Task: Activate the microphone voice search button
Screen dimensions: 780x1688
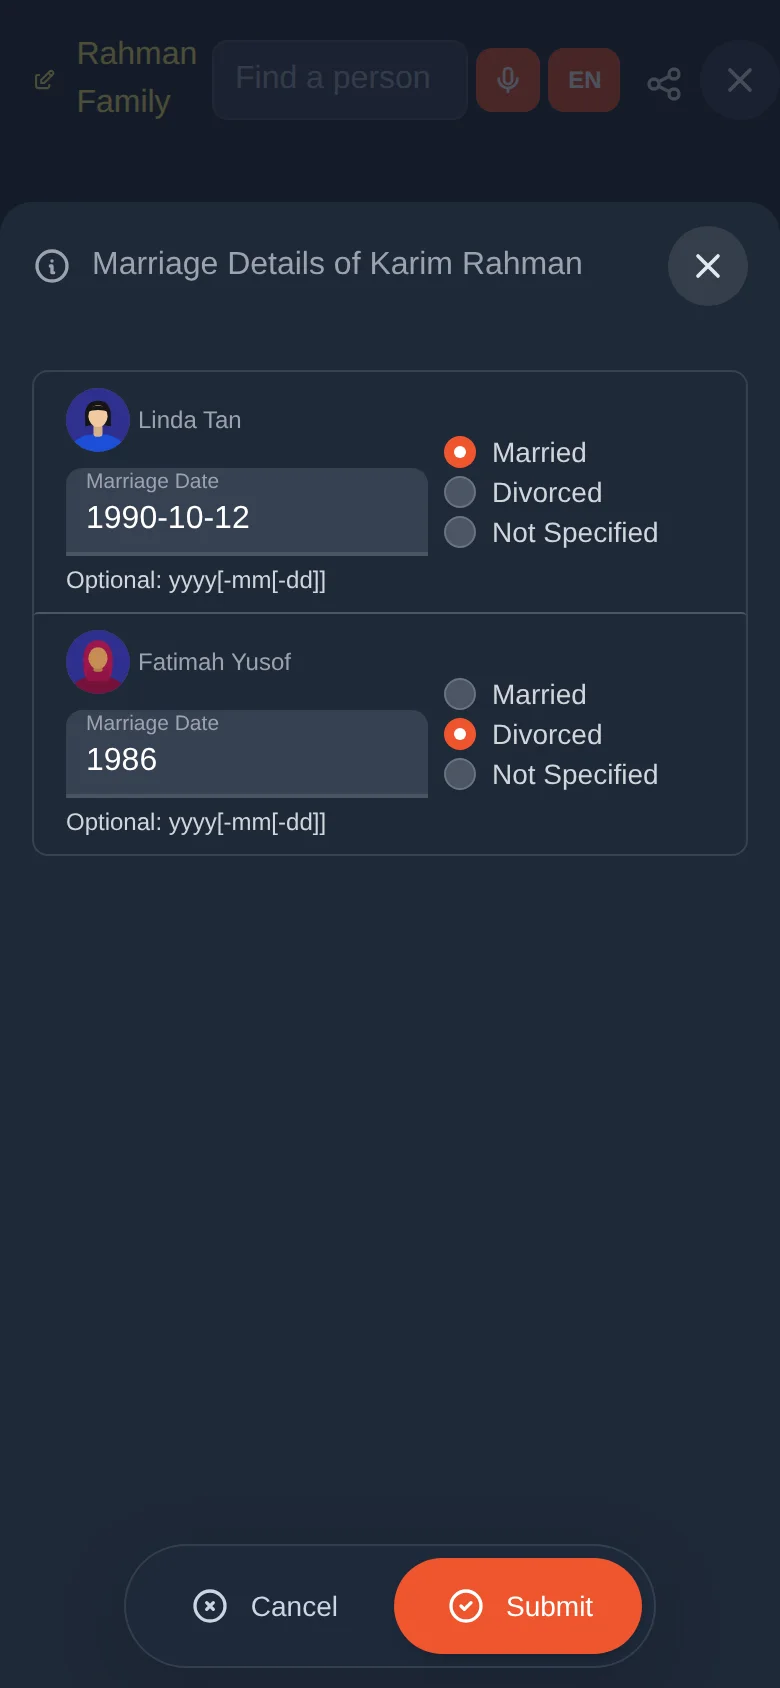Action: coord(508,80)
